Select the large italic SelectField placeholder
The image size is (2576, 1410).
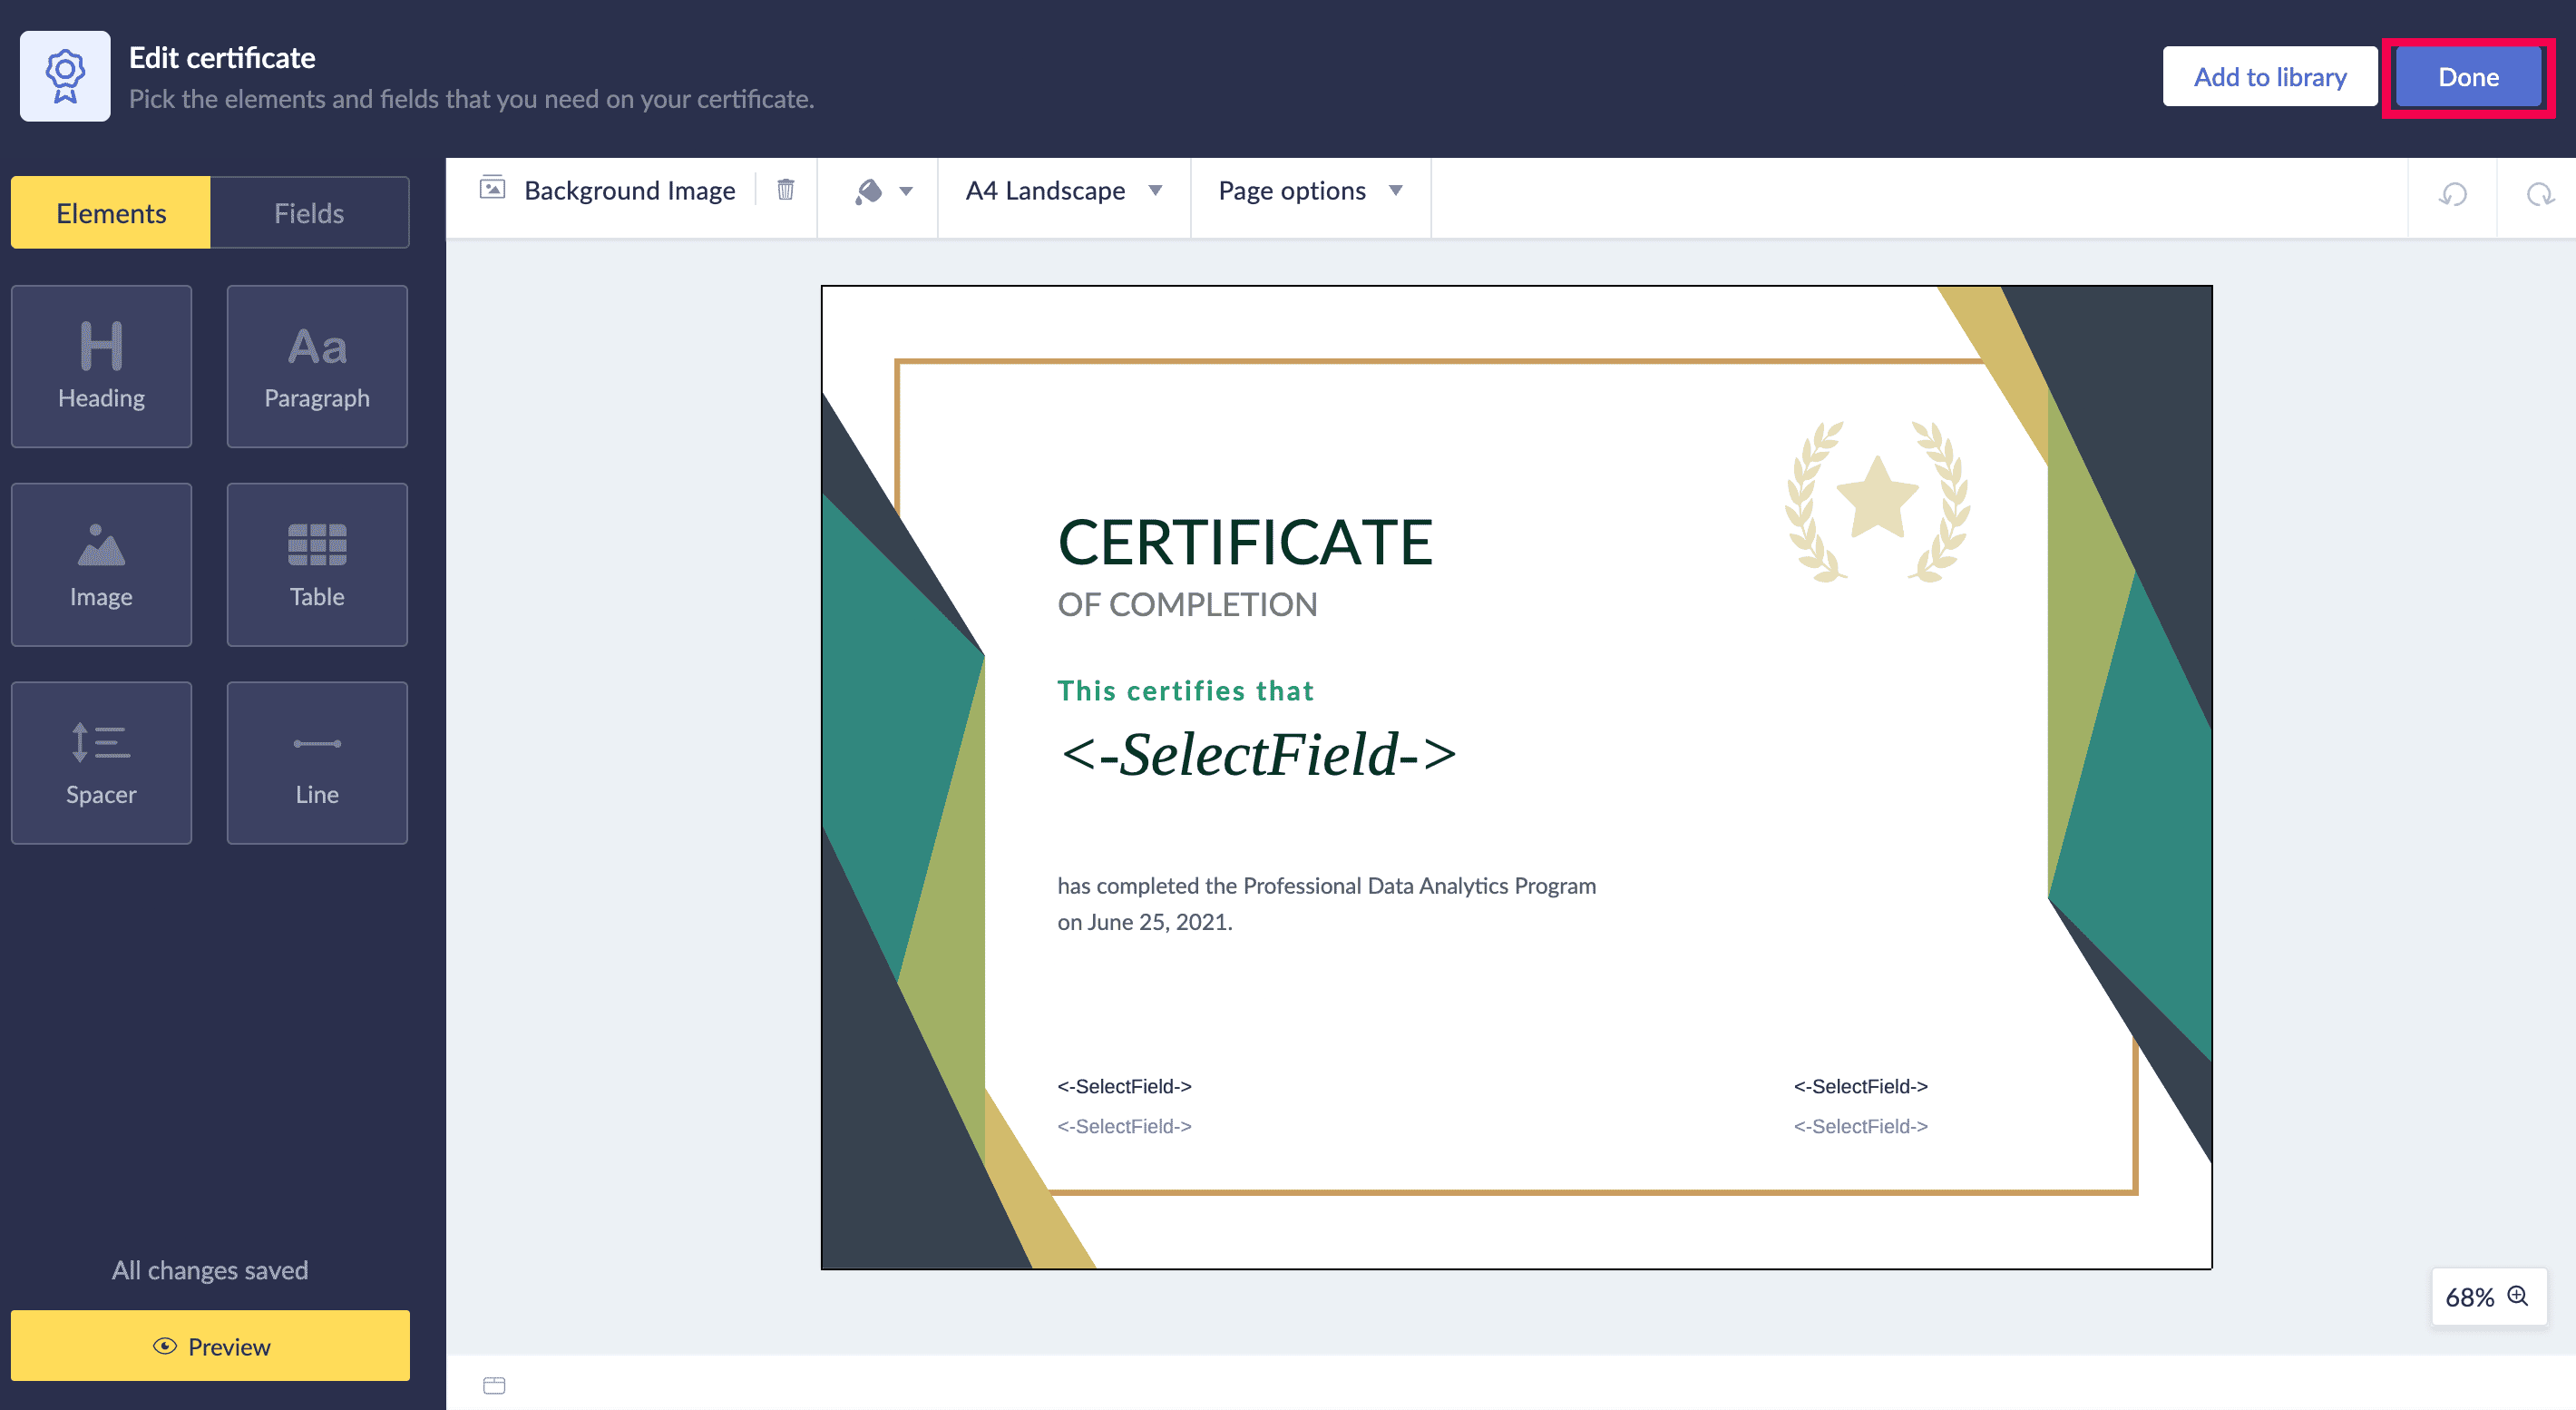click(1257, 754)
